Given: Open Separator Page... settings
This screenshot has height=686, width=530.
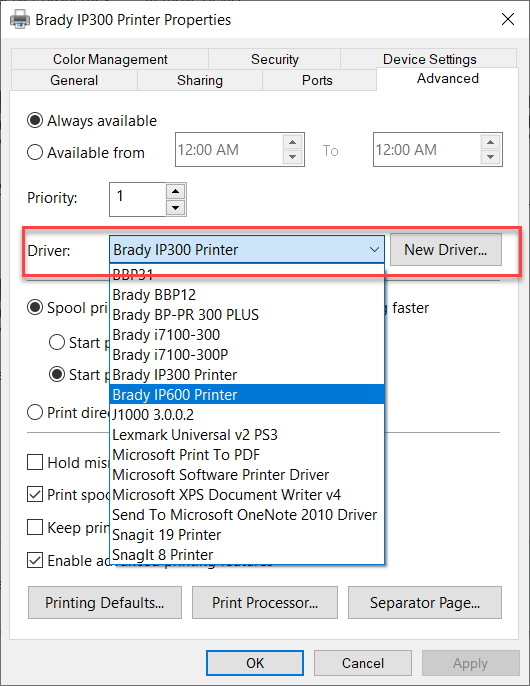Looking at the screenshot, I should (425, 602).
